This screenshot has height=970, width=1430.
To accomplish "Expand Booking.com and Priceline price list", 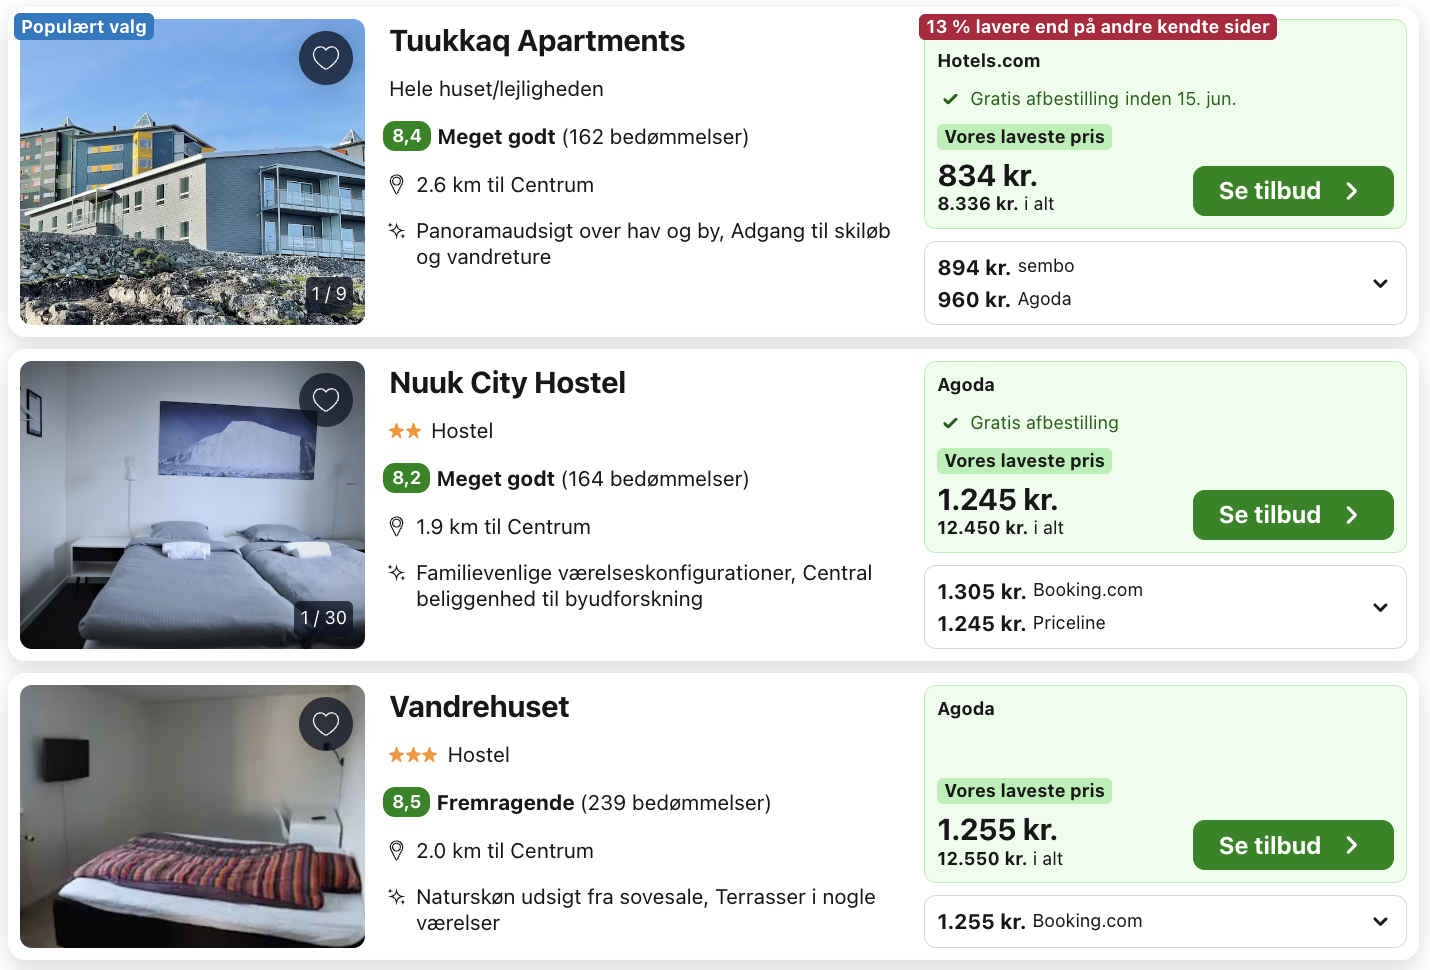I will pyautogui.click(x=1380, y=607).
